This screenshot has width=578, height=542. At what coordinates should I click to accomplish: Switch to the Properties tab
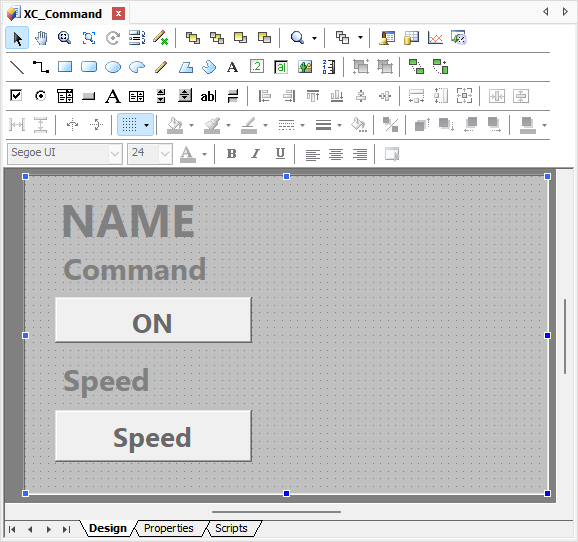(x=168, y=528)
